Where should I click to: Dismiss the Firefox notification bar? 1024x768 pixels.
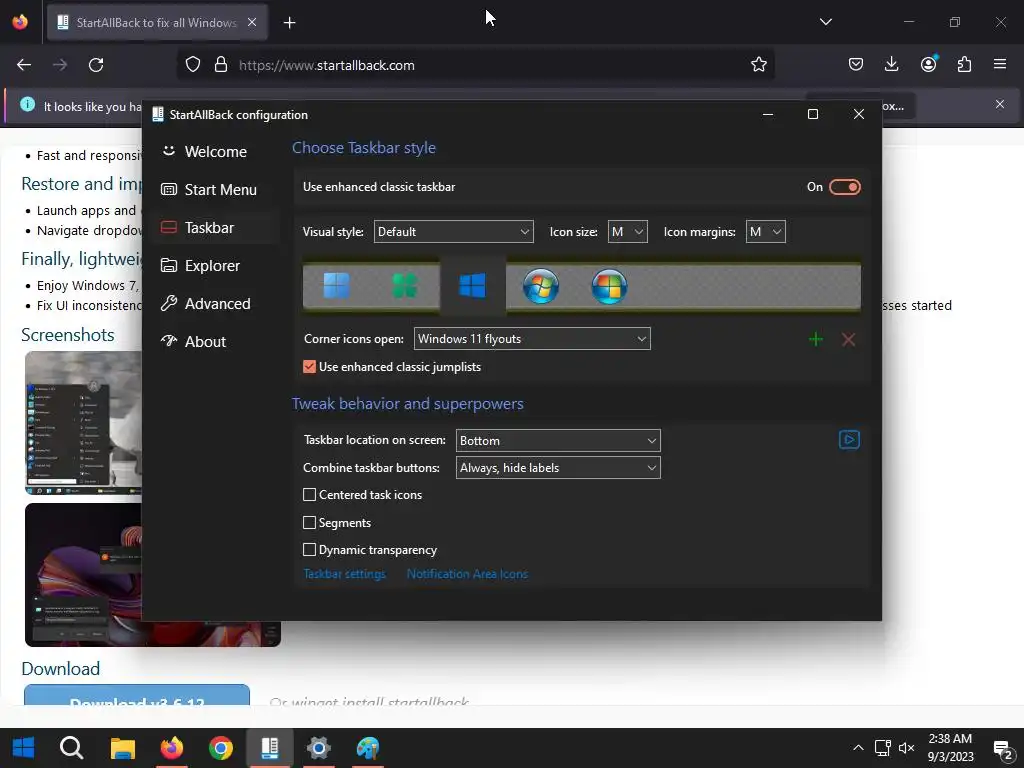tap(999, 104)
